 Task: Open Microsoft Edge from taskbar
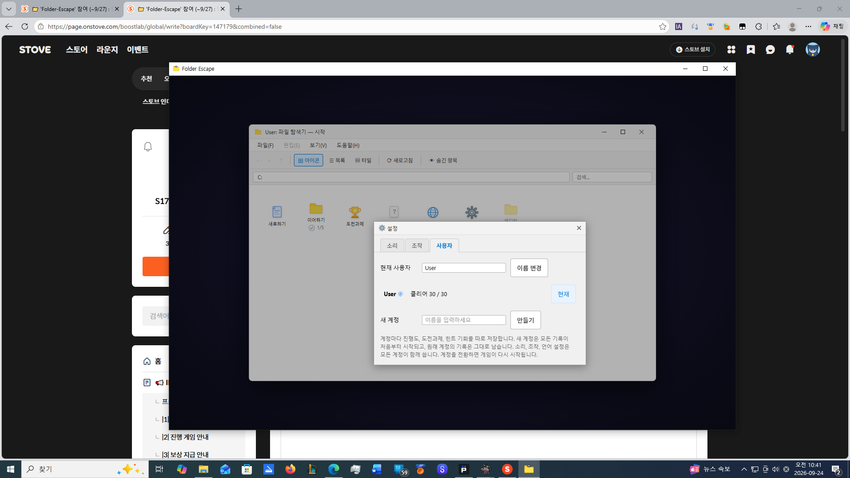click(x=333, y=469)
